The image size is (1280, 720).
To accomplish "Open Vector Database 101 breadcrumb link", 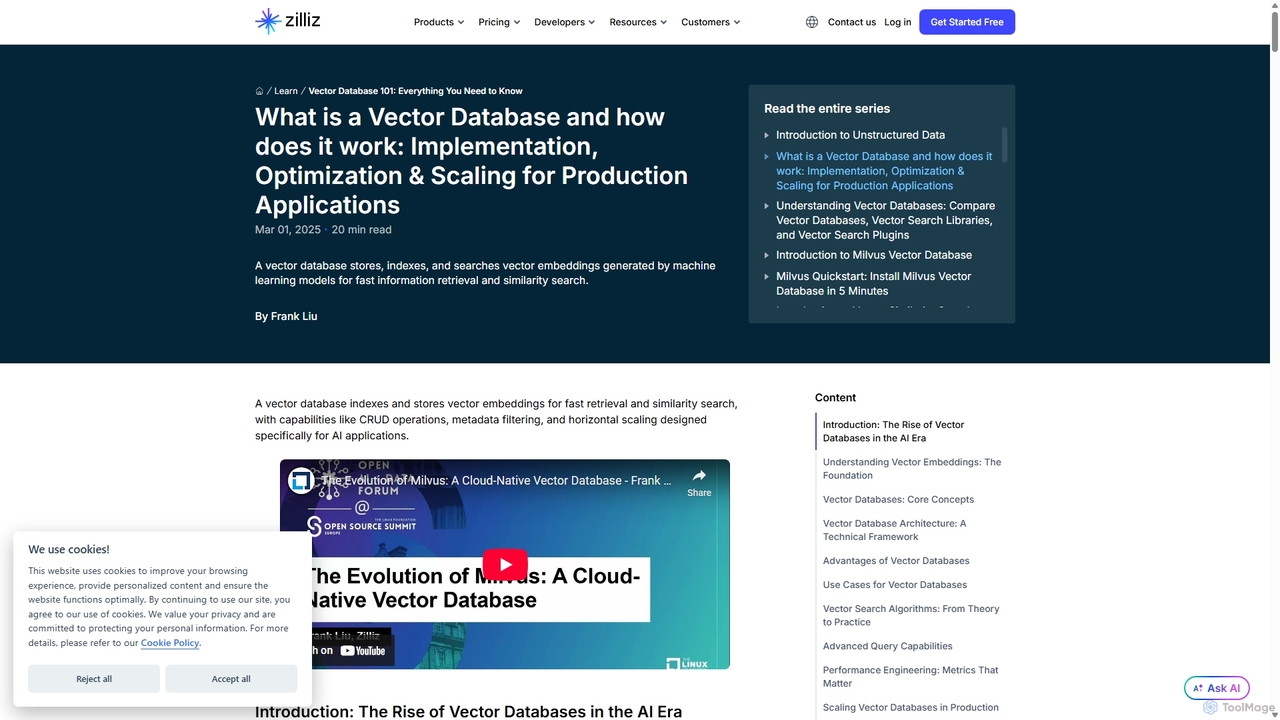I will pos(415,91).
